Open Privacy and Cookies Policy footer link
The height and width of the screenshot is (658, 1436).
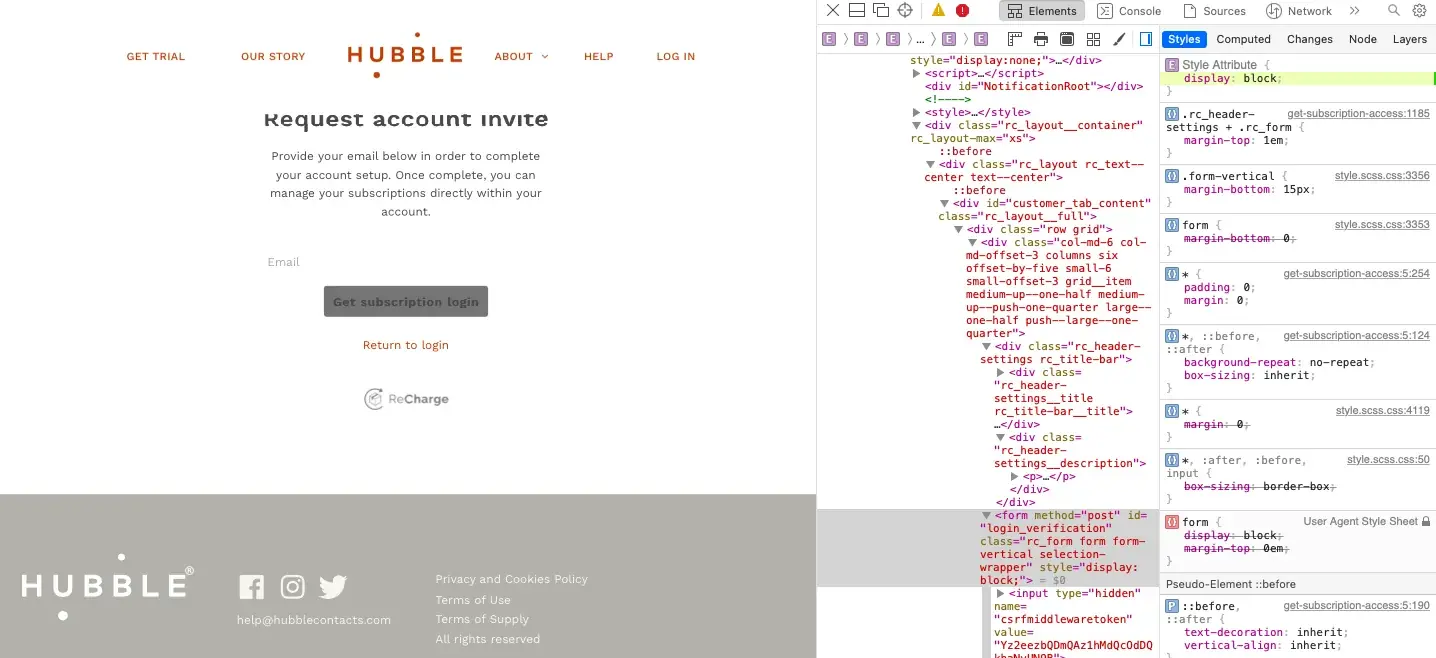pos(511,579)
